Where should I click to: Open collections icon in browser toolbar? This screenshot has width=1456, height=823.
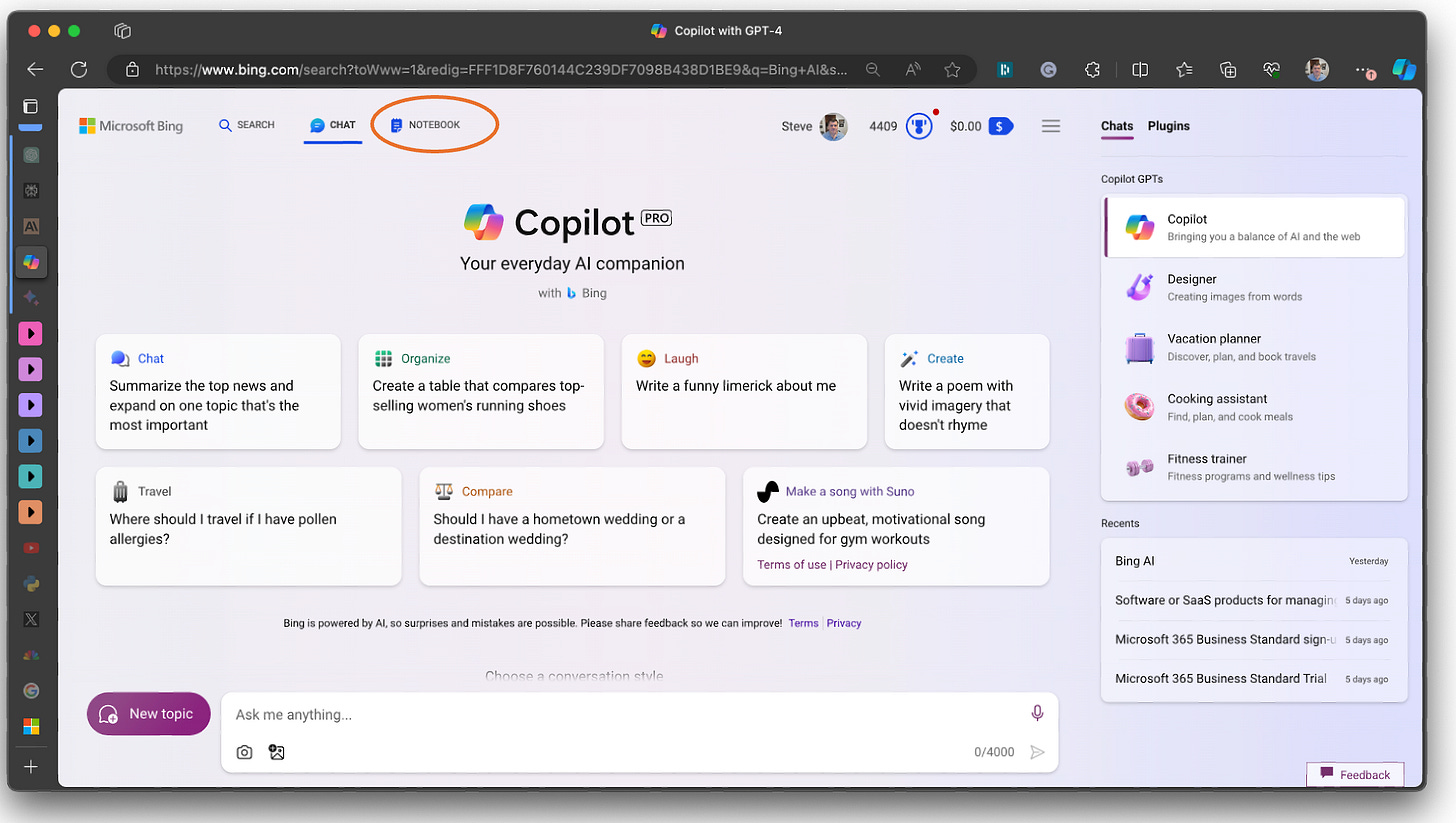click(1229, 70)
